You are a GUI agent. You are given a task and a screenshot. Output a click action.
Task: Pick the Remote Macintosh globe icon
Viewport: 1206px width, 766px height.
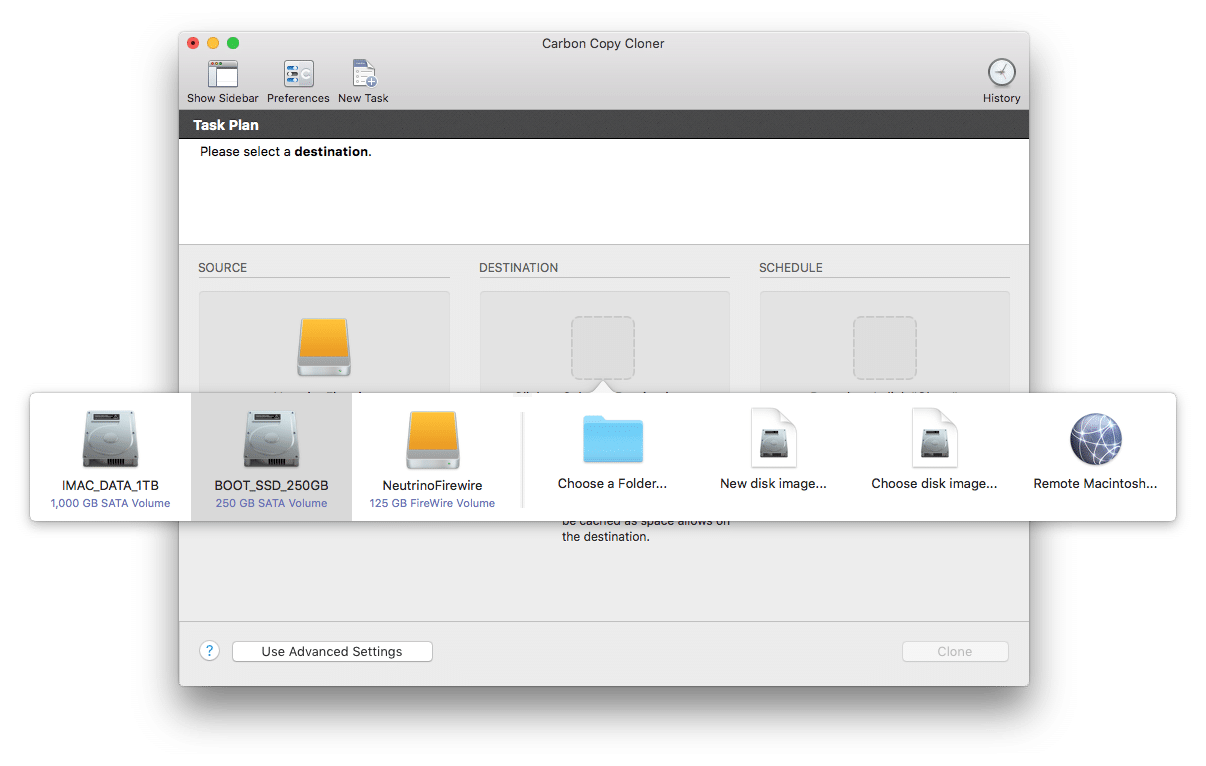click(x=1095, y=441)
